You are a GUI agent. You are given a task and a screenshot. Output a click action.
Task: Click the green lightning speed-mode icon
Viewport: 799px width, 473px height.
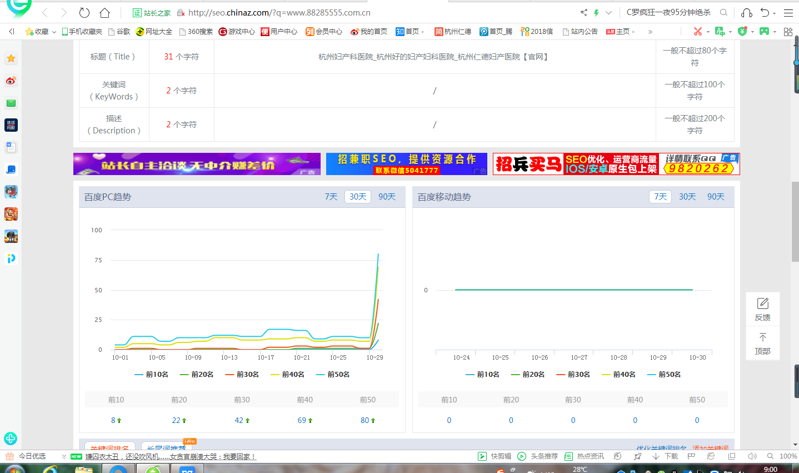[596, 12]
